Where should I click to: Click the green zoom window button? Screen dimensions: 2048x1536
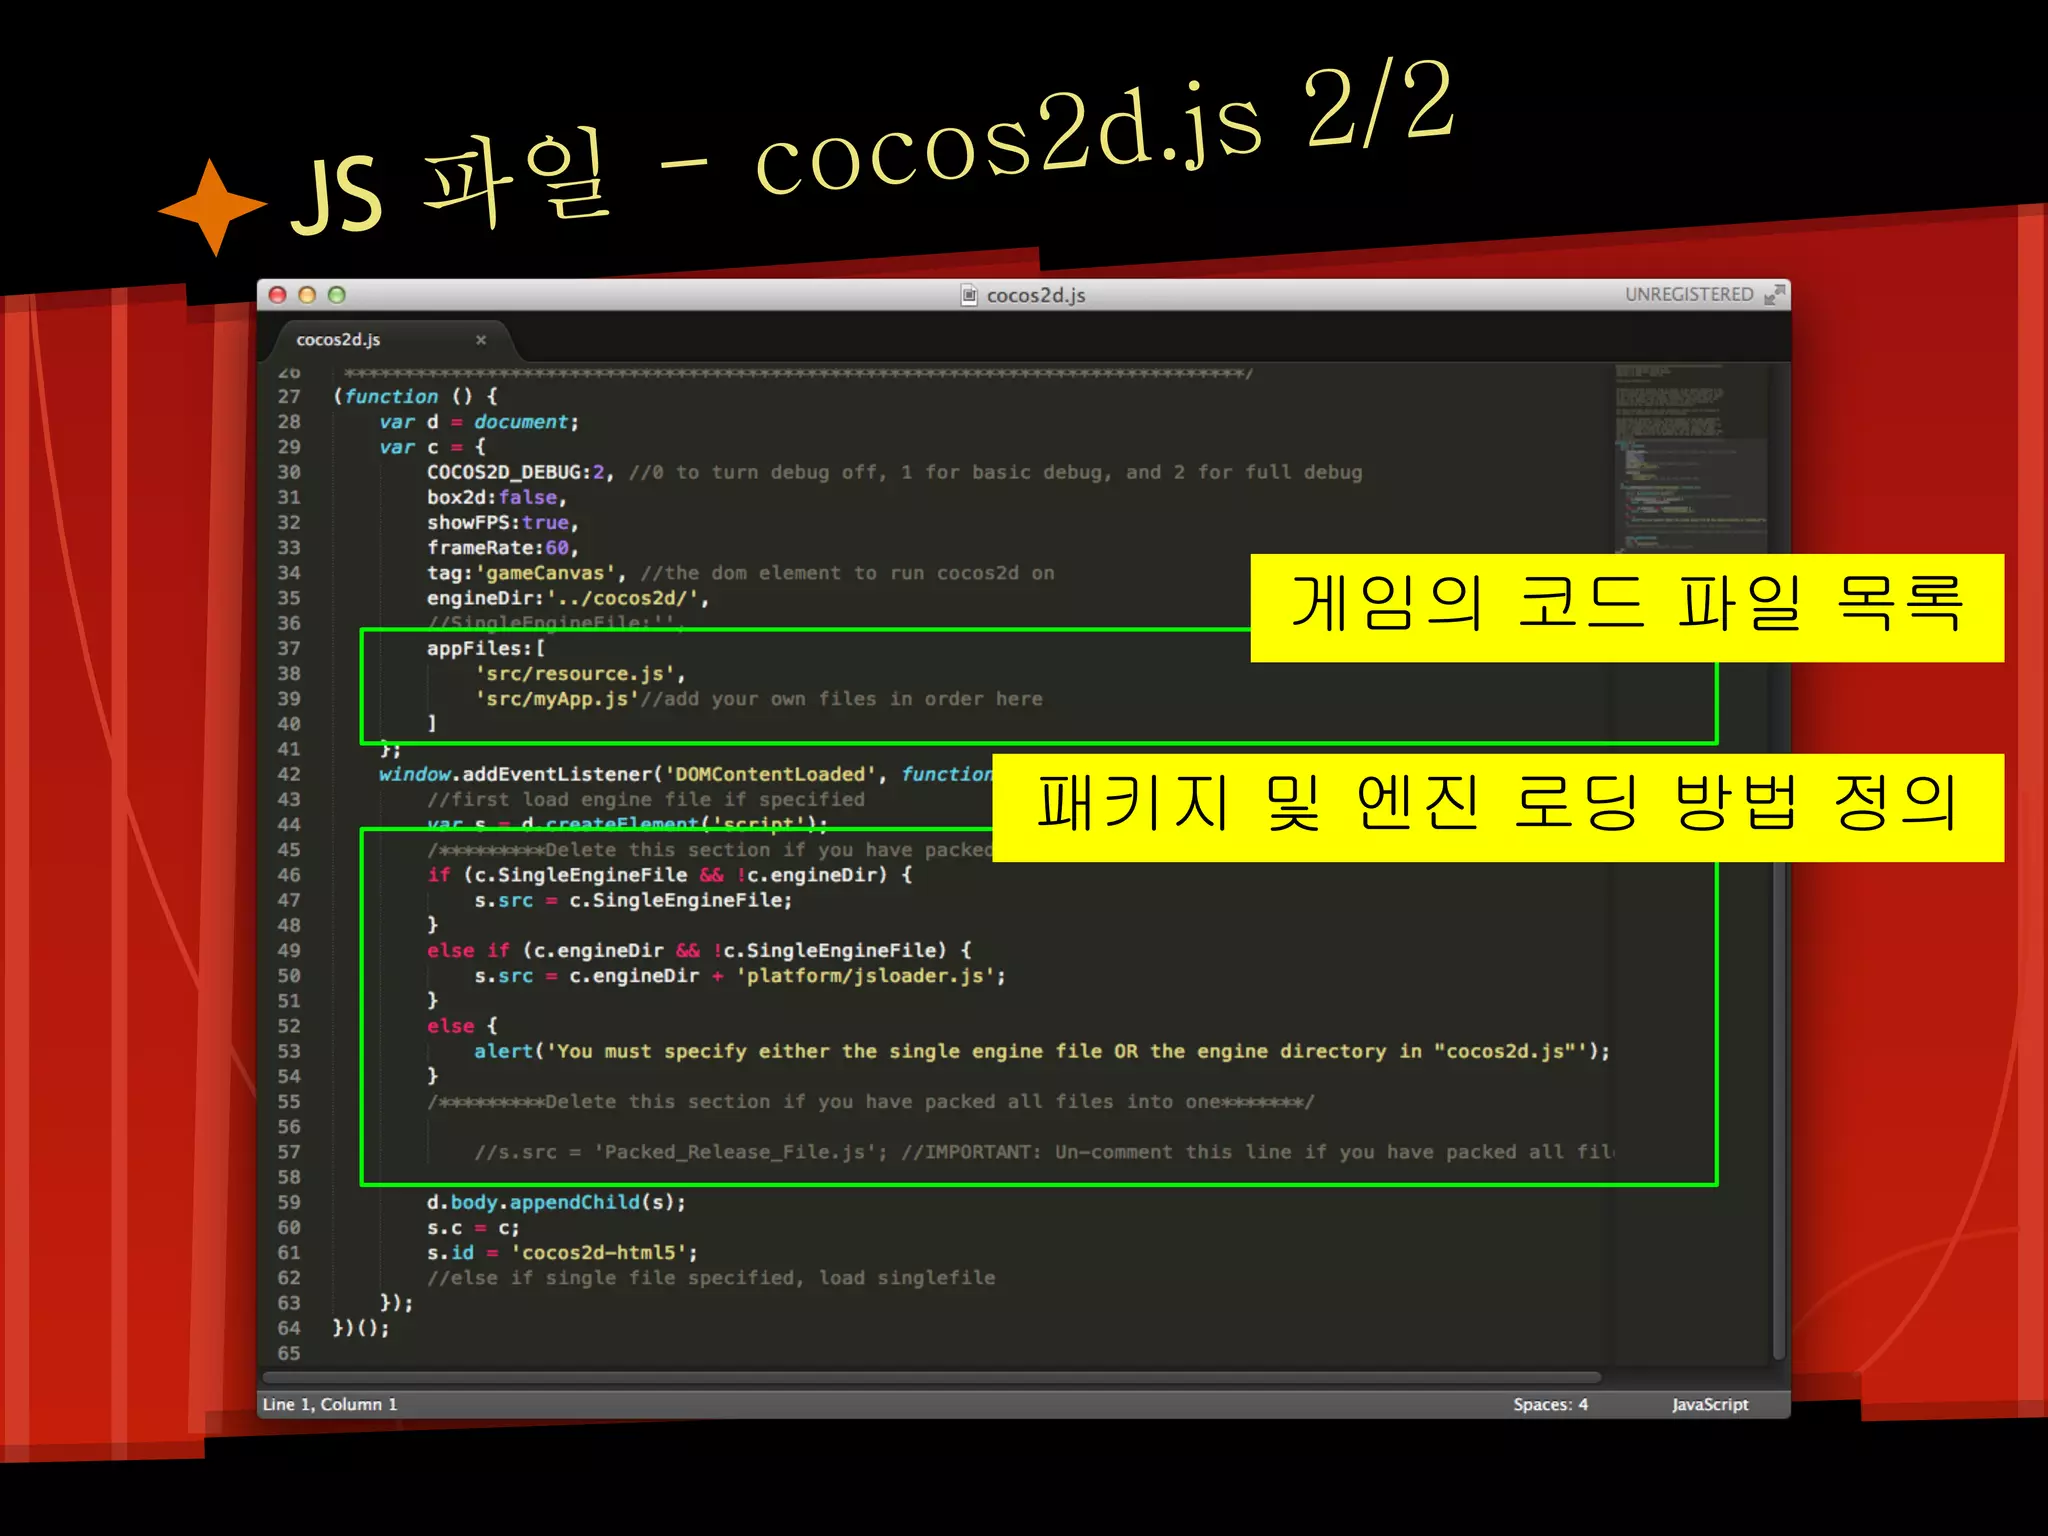tap(337, 295)
